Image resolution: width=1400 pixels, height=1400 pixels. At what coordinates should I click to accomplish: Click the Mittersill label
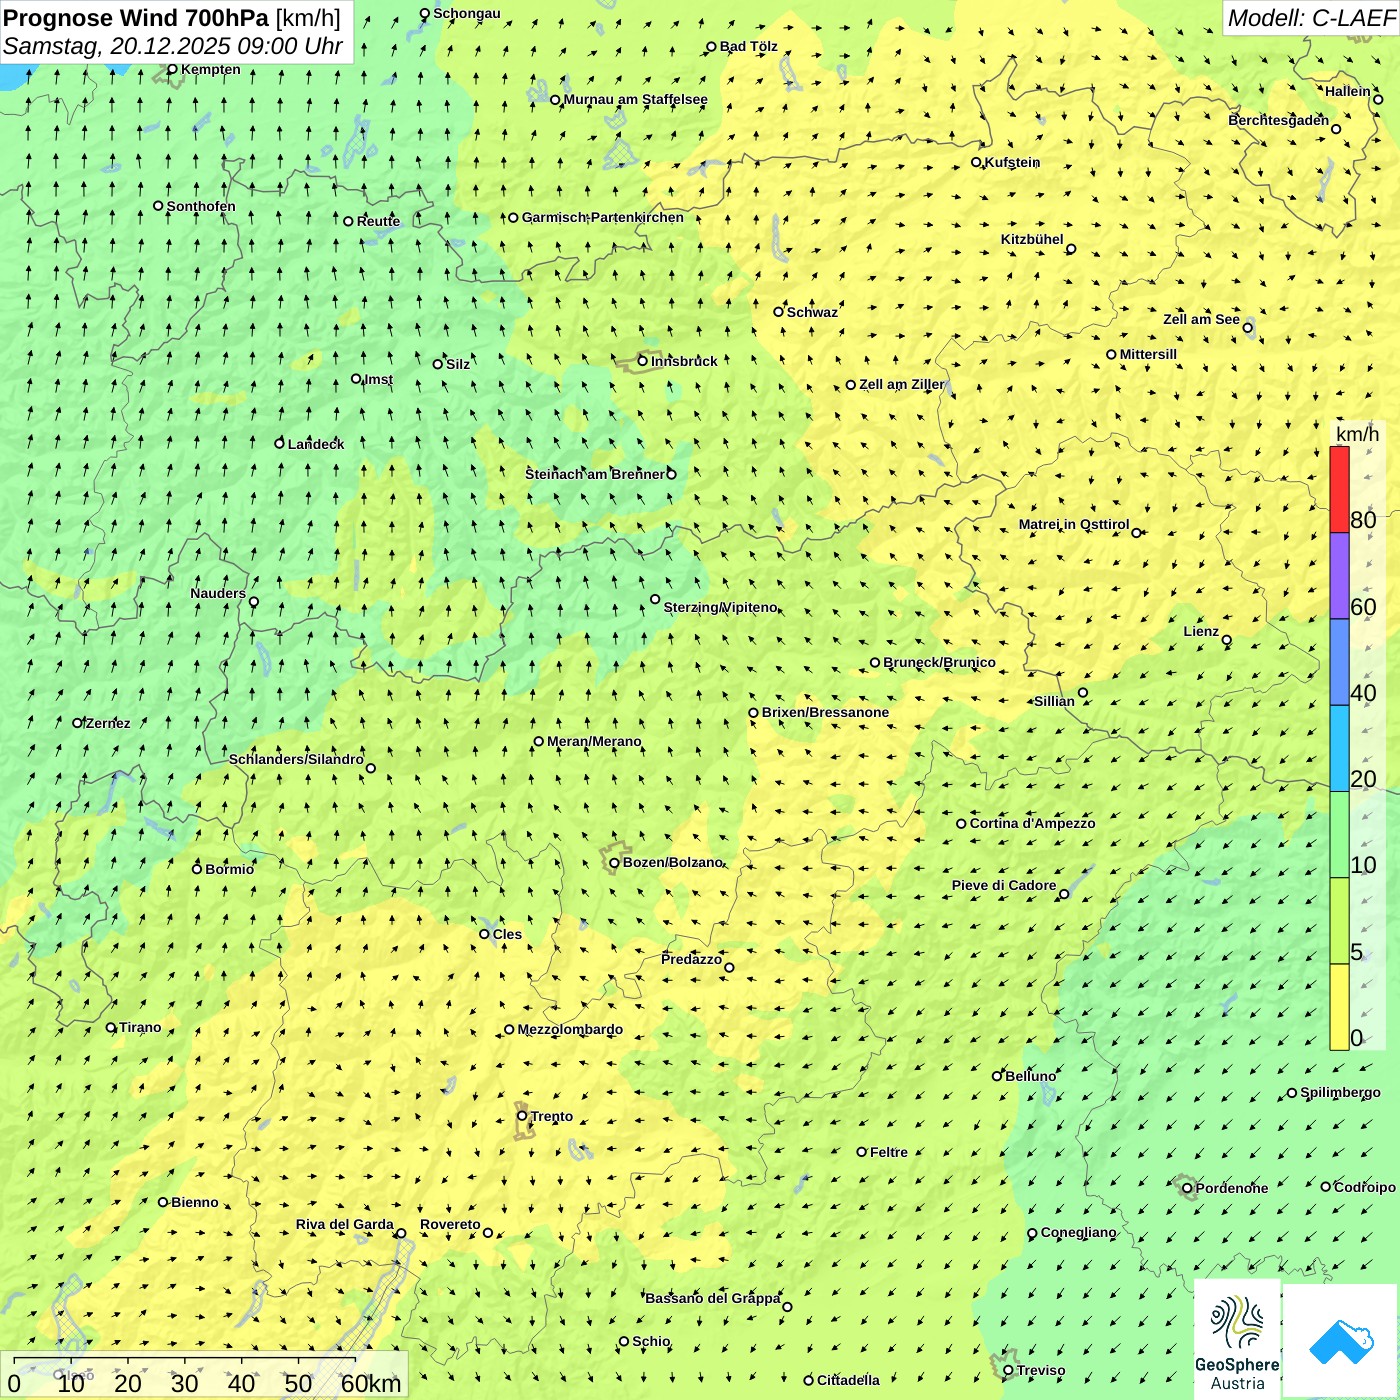pyautogui.click(x=1148, y=354)
